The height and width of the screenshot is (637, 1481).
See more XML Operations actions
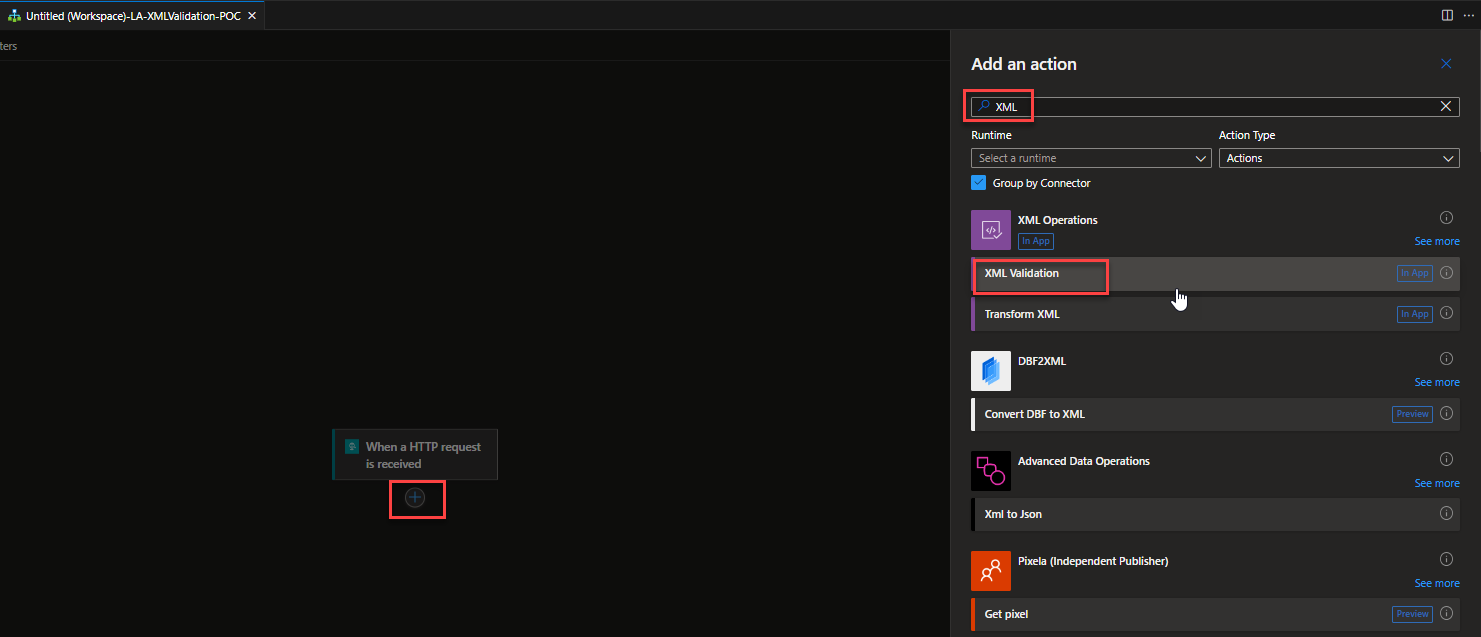(x=1436, y=241)
